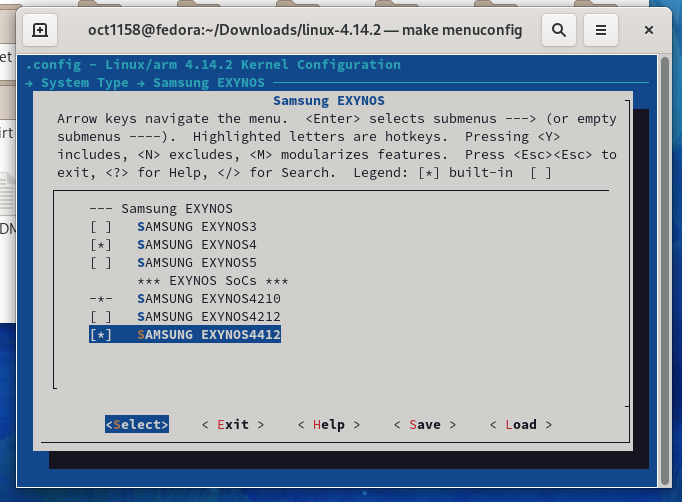Open the terminal hamburger menu
The width and height of the screenshot is (682, 502).
pos(601,30)
